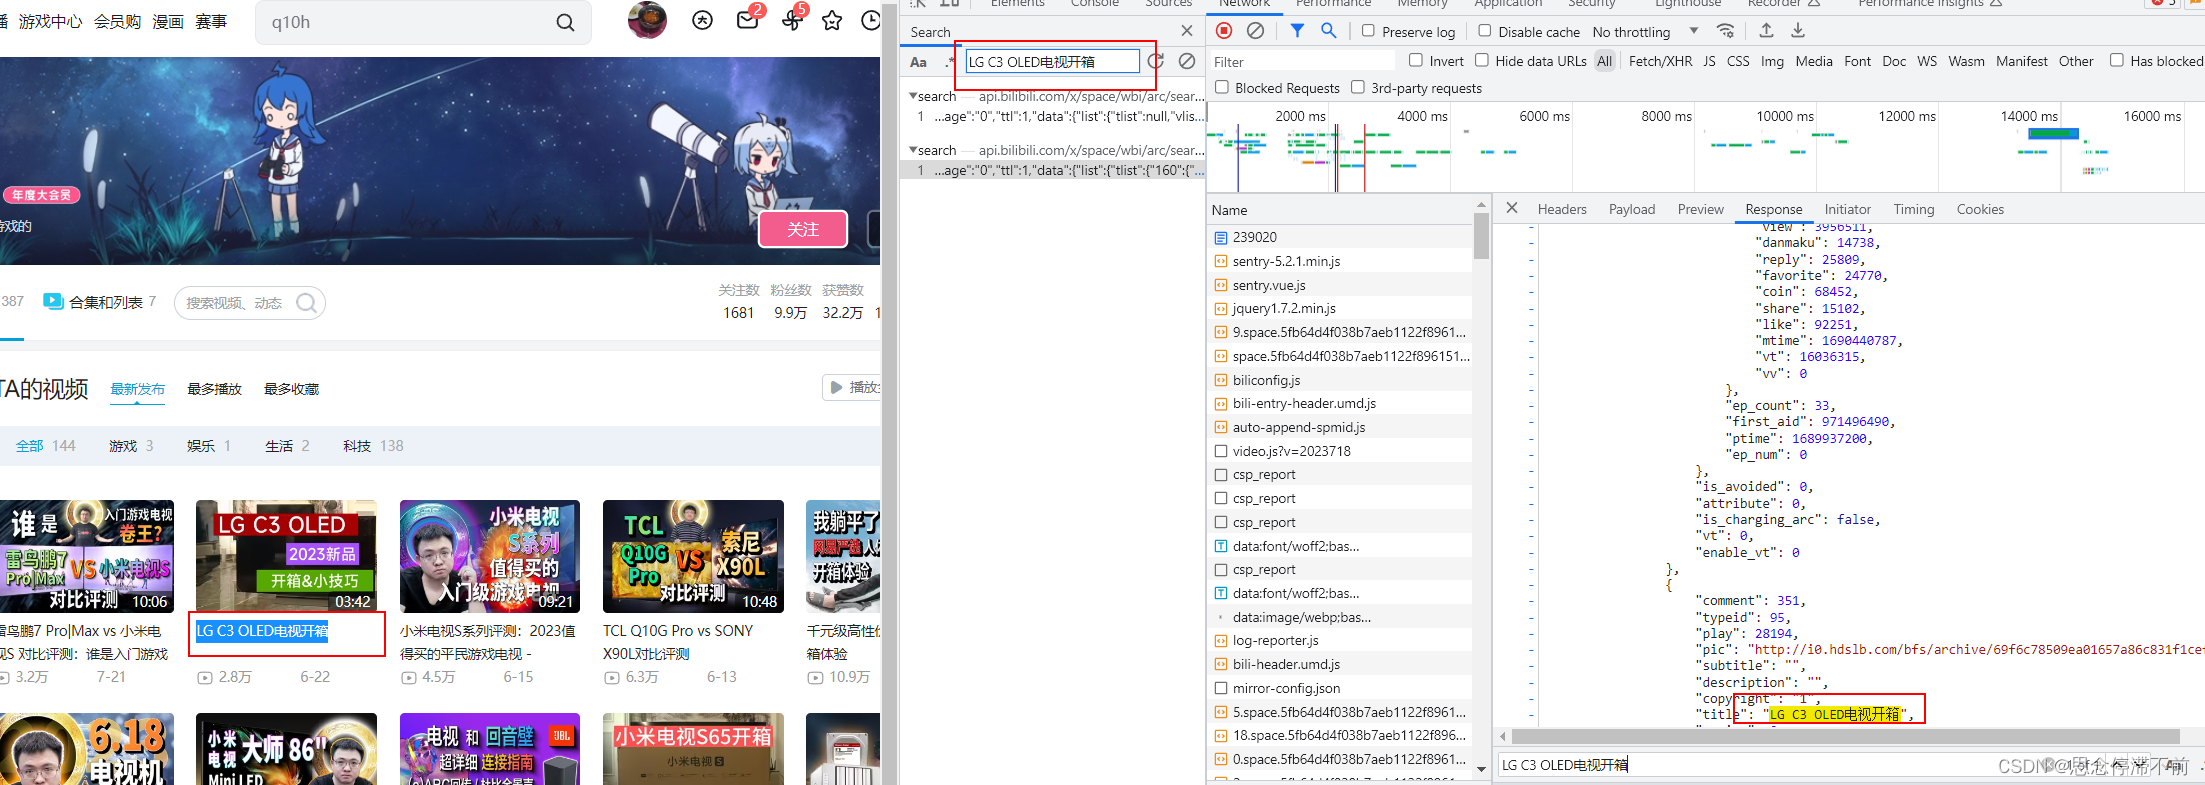2205x785 pixels.
Task: Collapse the first search result group
Action: click(x=912, y=96)
